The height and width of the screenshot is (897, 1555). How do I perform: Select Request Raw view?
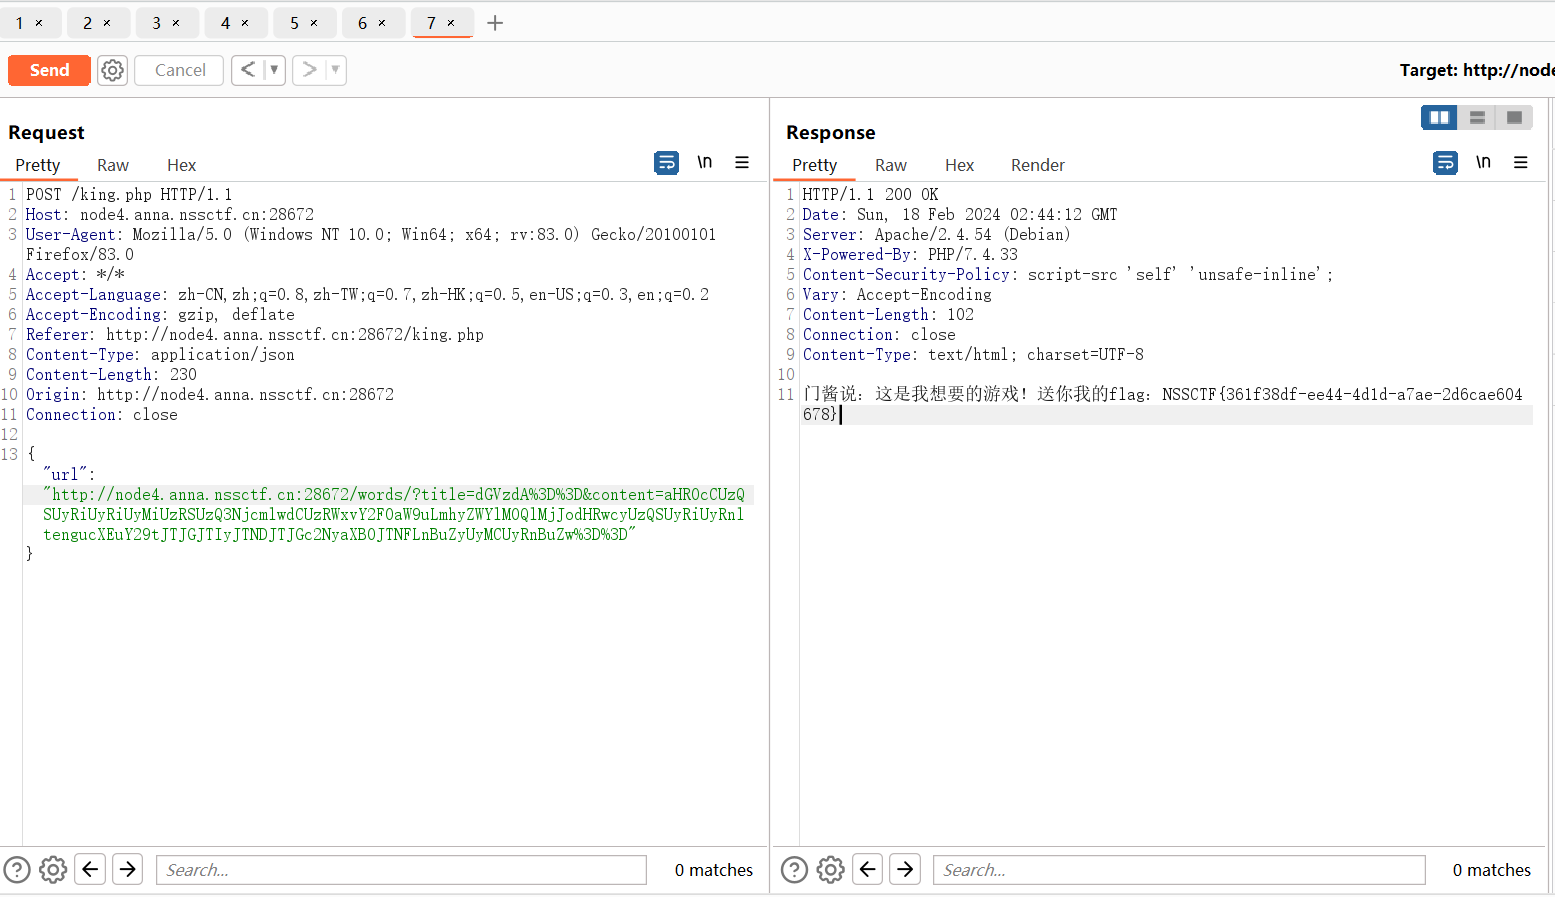tap(113, 165)
